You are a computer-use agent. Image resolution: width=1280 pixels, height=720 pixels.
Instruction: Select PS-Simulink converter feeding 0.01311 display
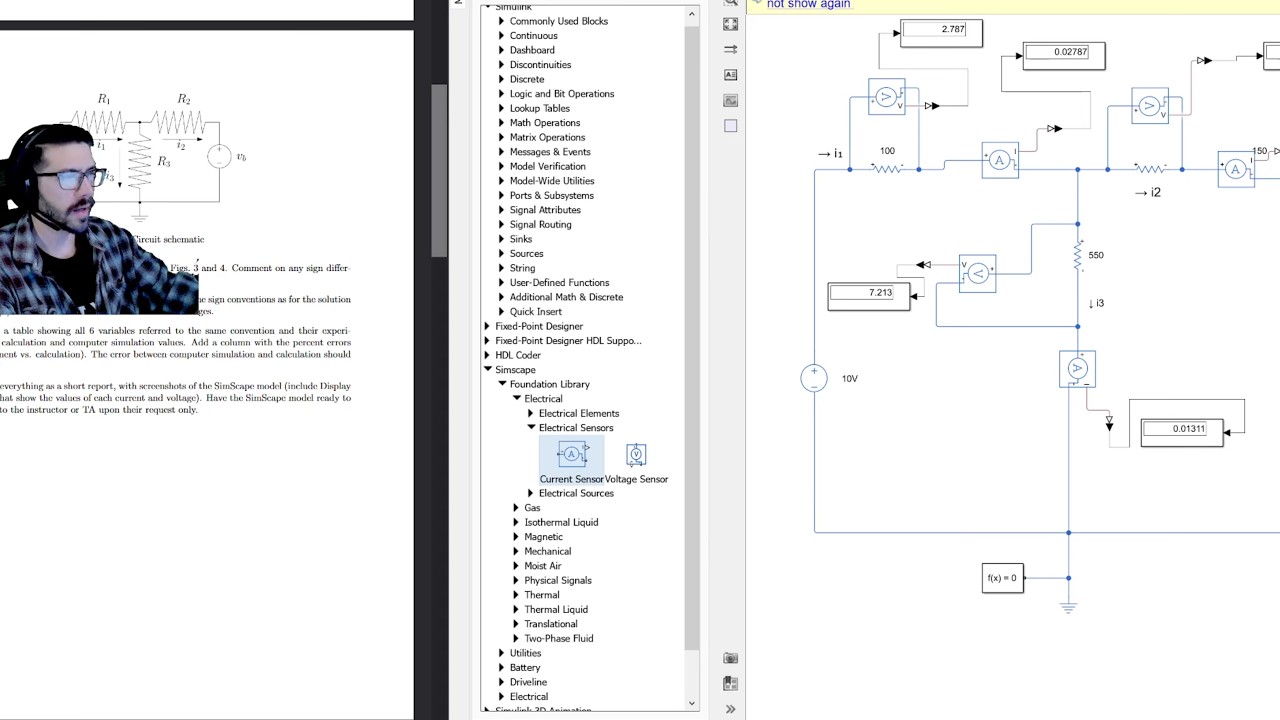1109,425
